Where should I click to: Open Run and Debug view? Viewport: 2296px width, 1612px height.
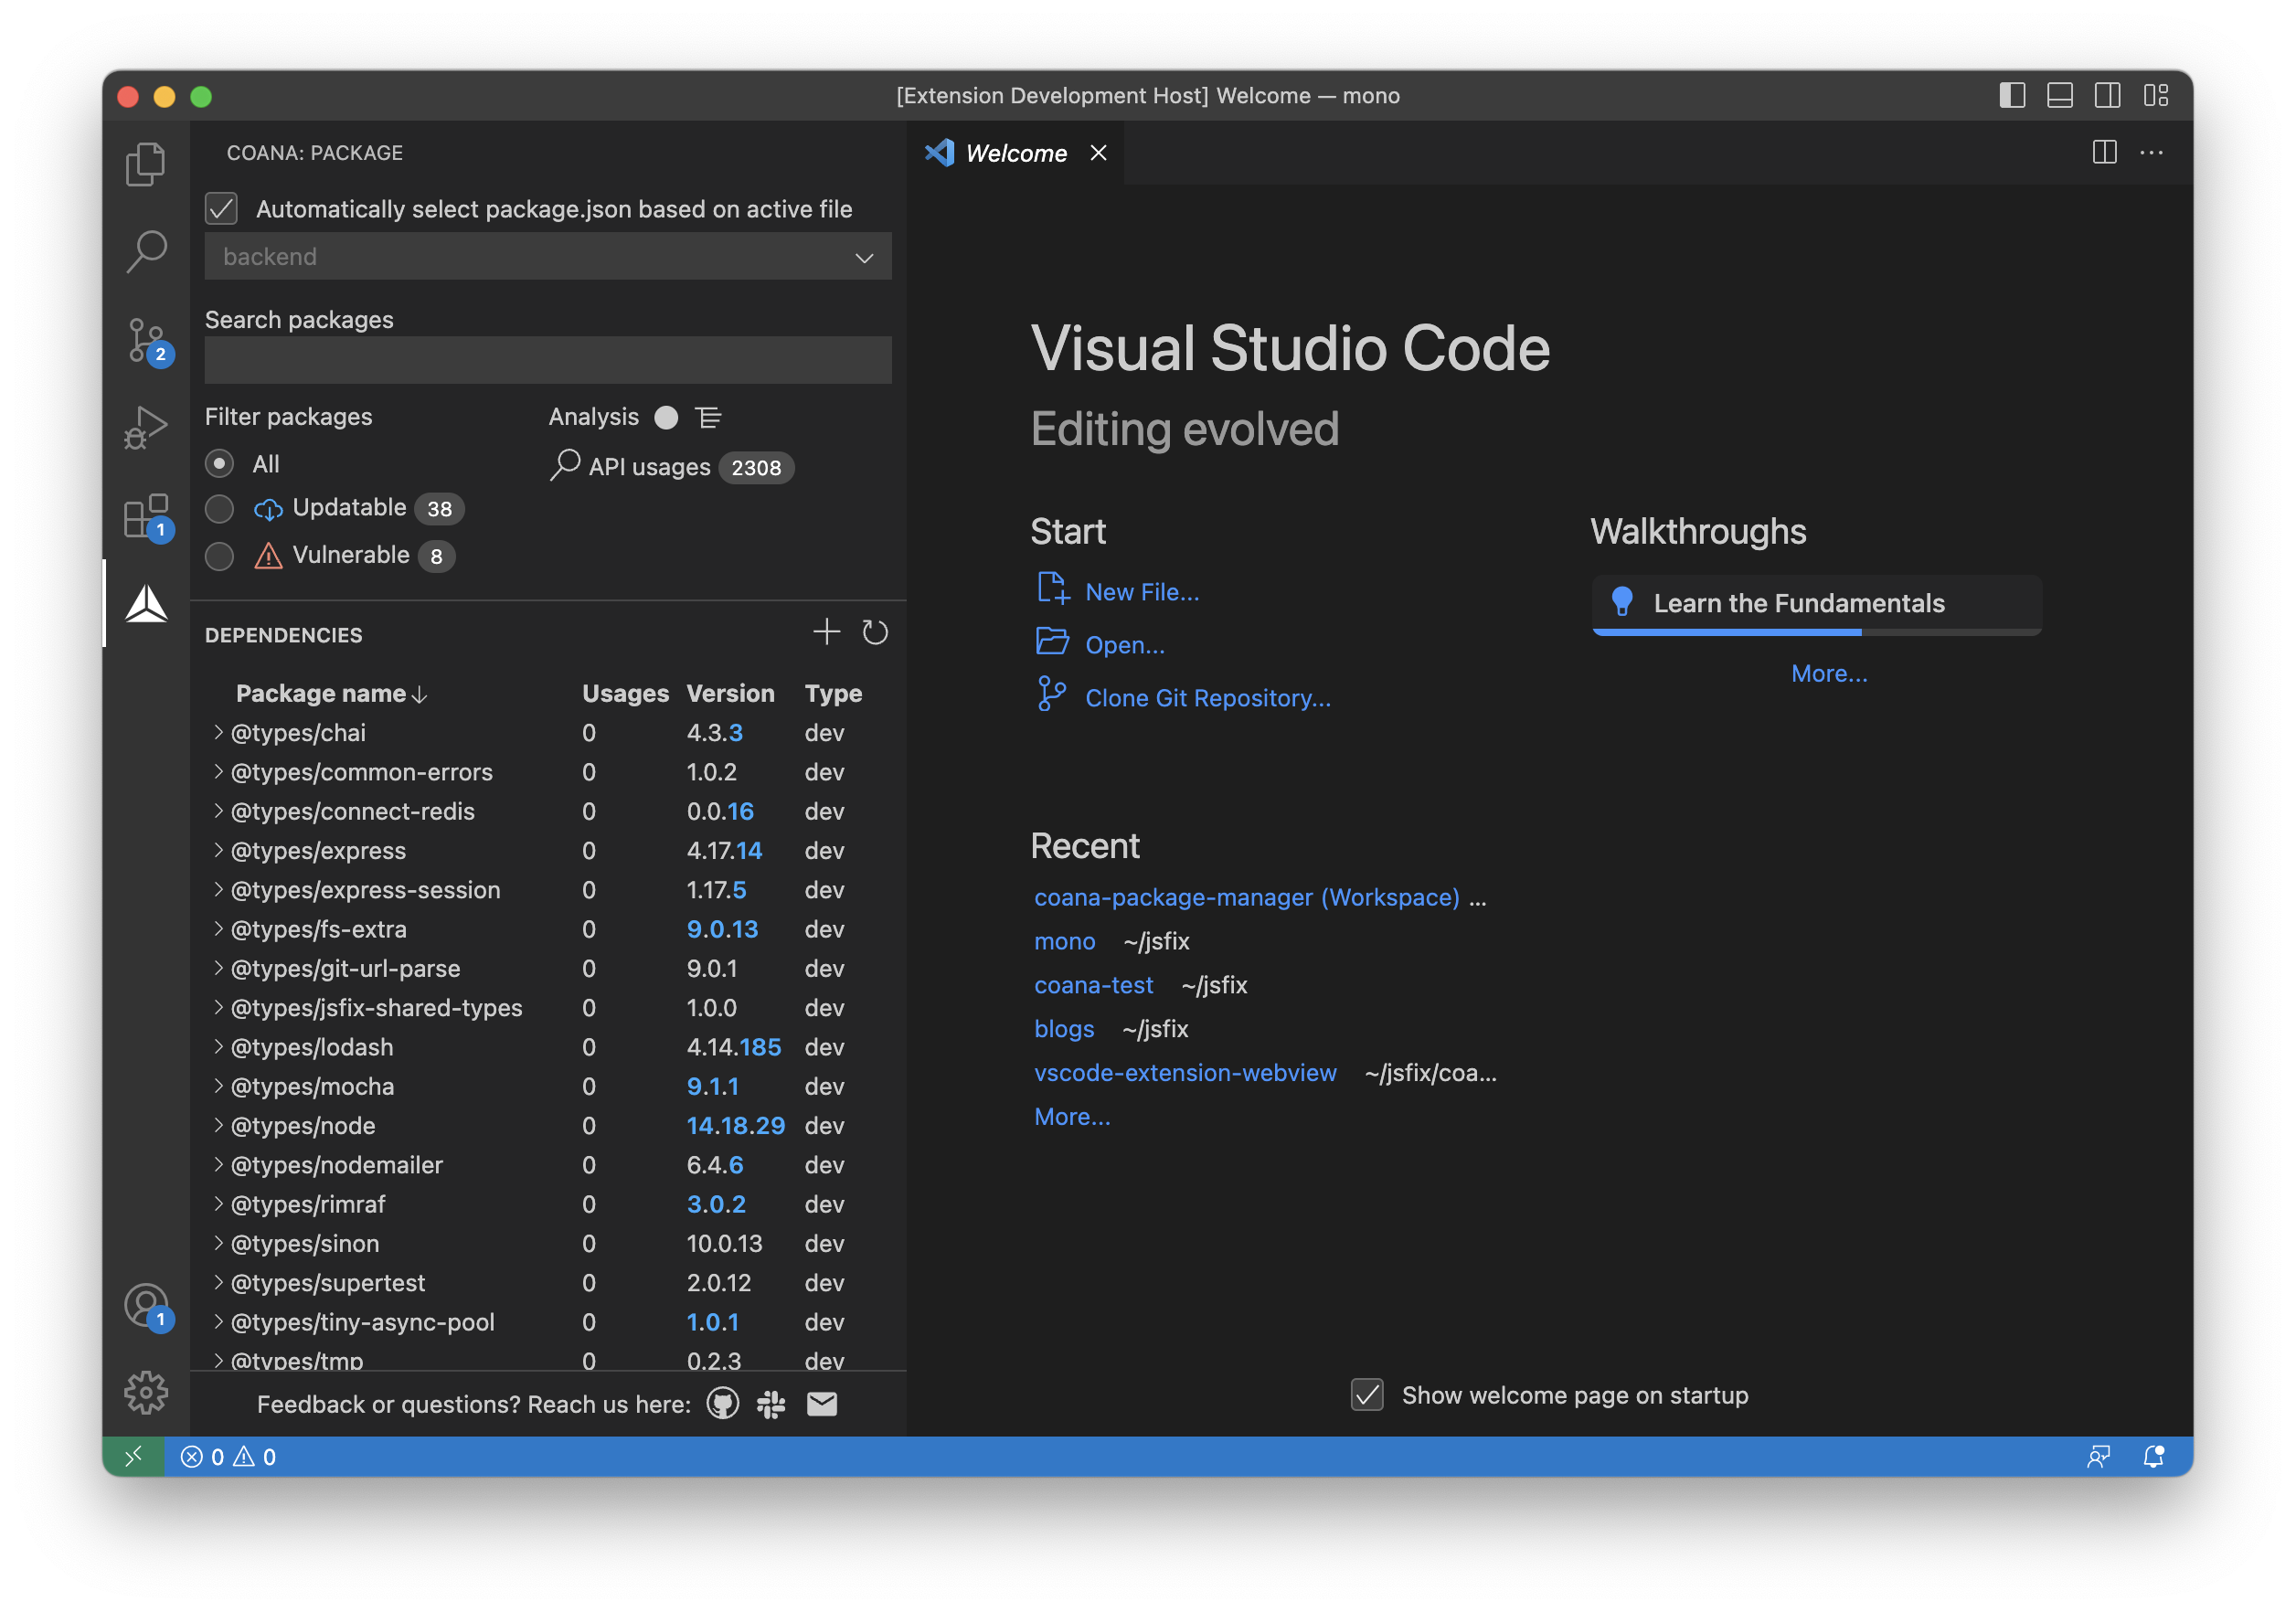click(x=146, y=427)
